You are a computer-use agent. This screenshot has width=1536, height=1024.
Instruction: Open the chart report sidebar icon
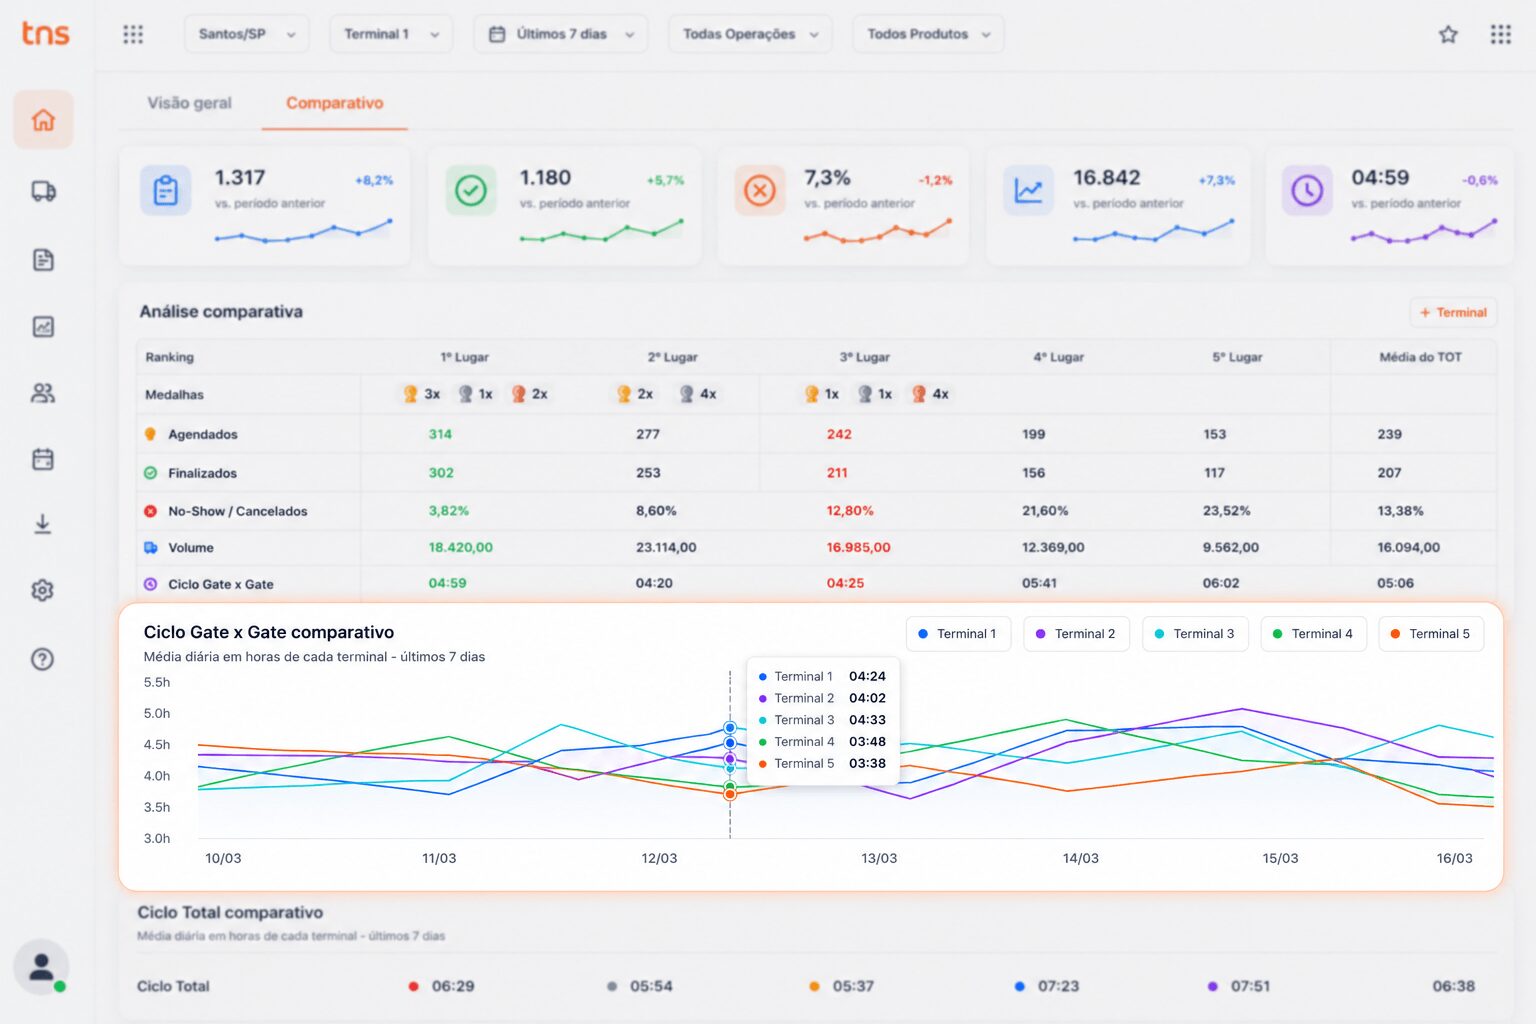coord(43,327)
